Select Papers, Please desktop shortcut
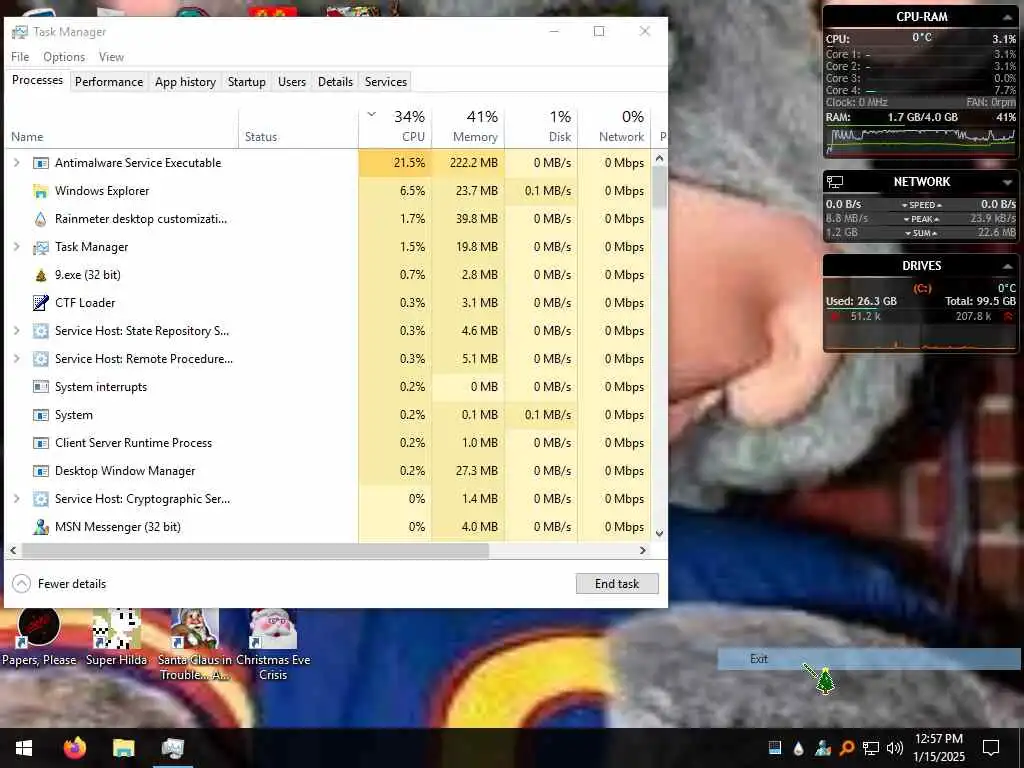 tap(39, 637)
